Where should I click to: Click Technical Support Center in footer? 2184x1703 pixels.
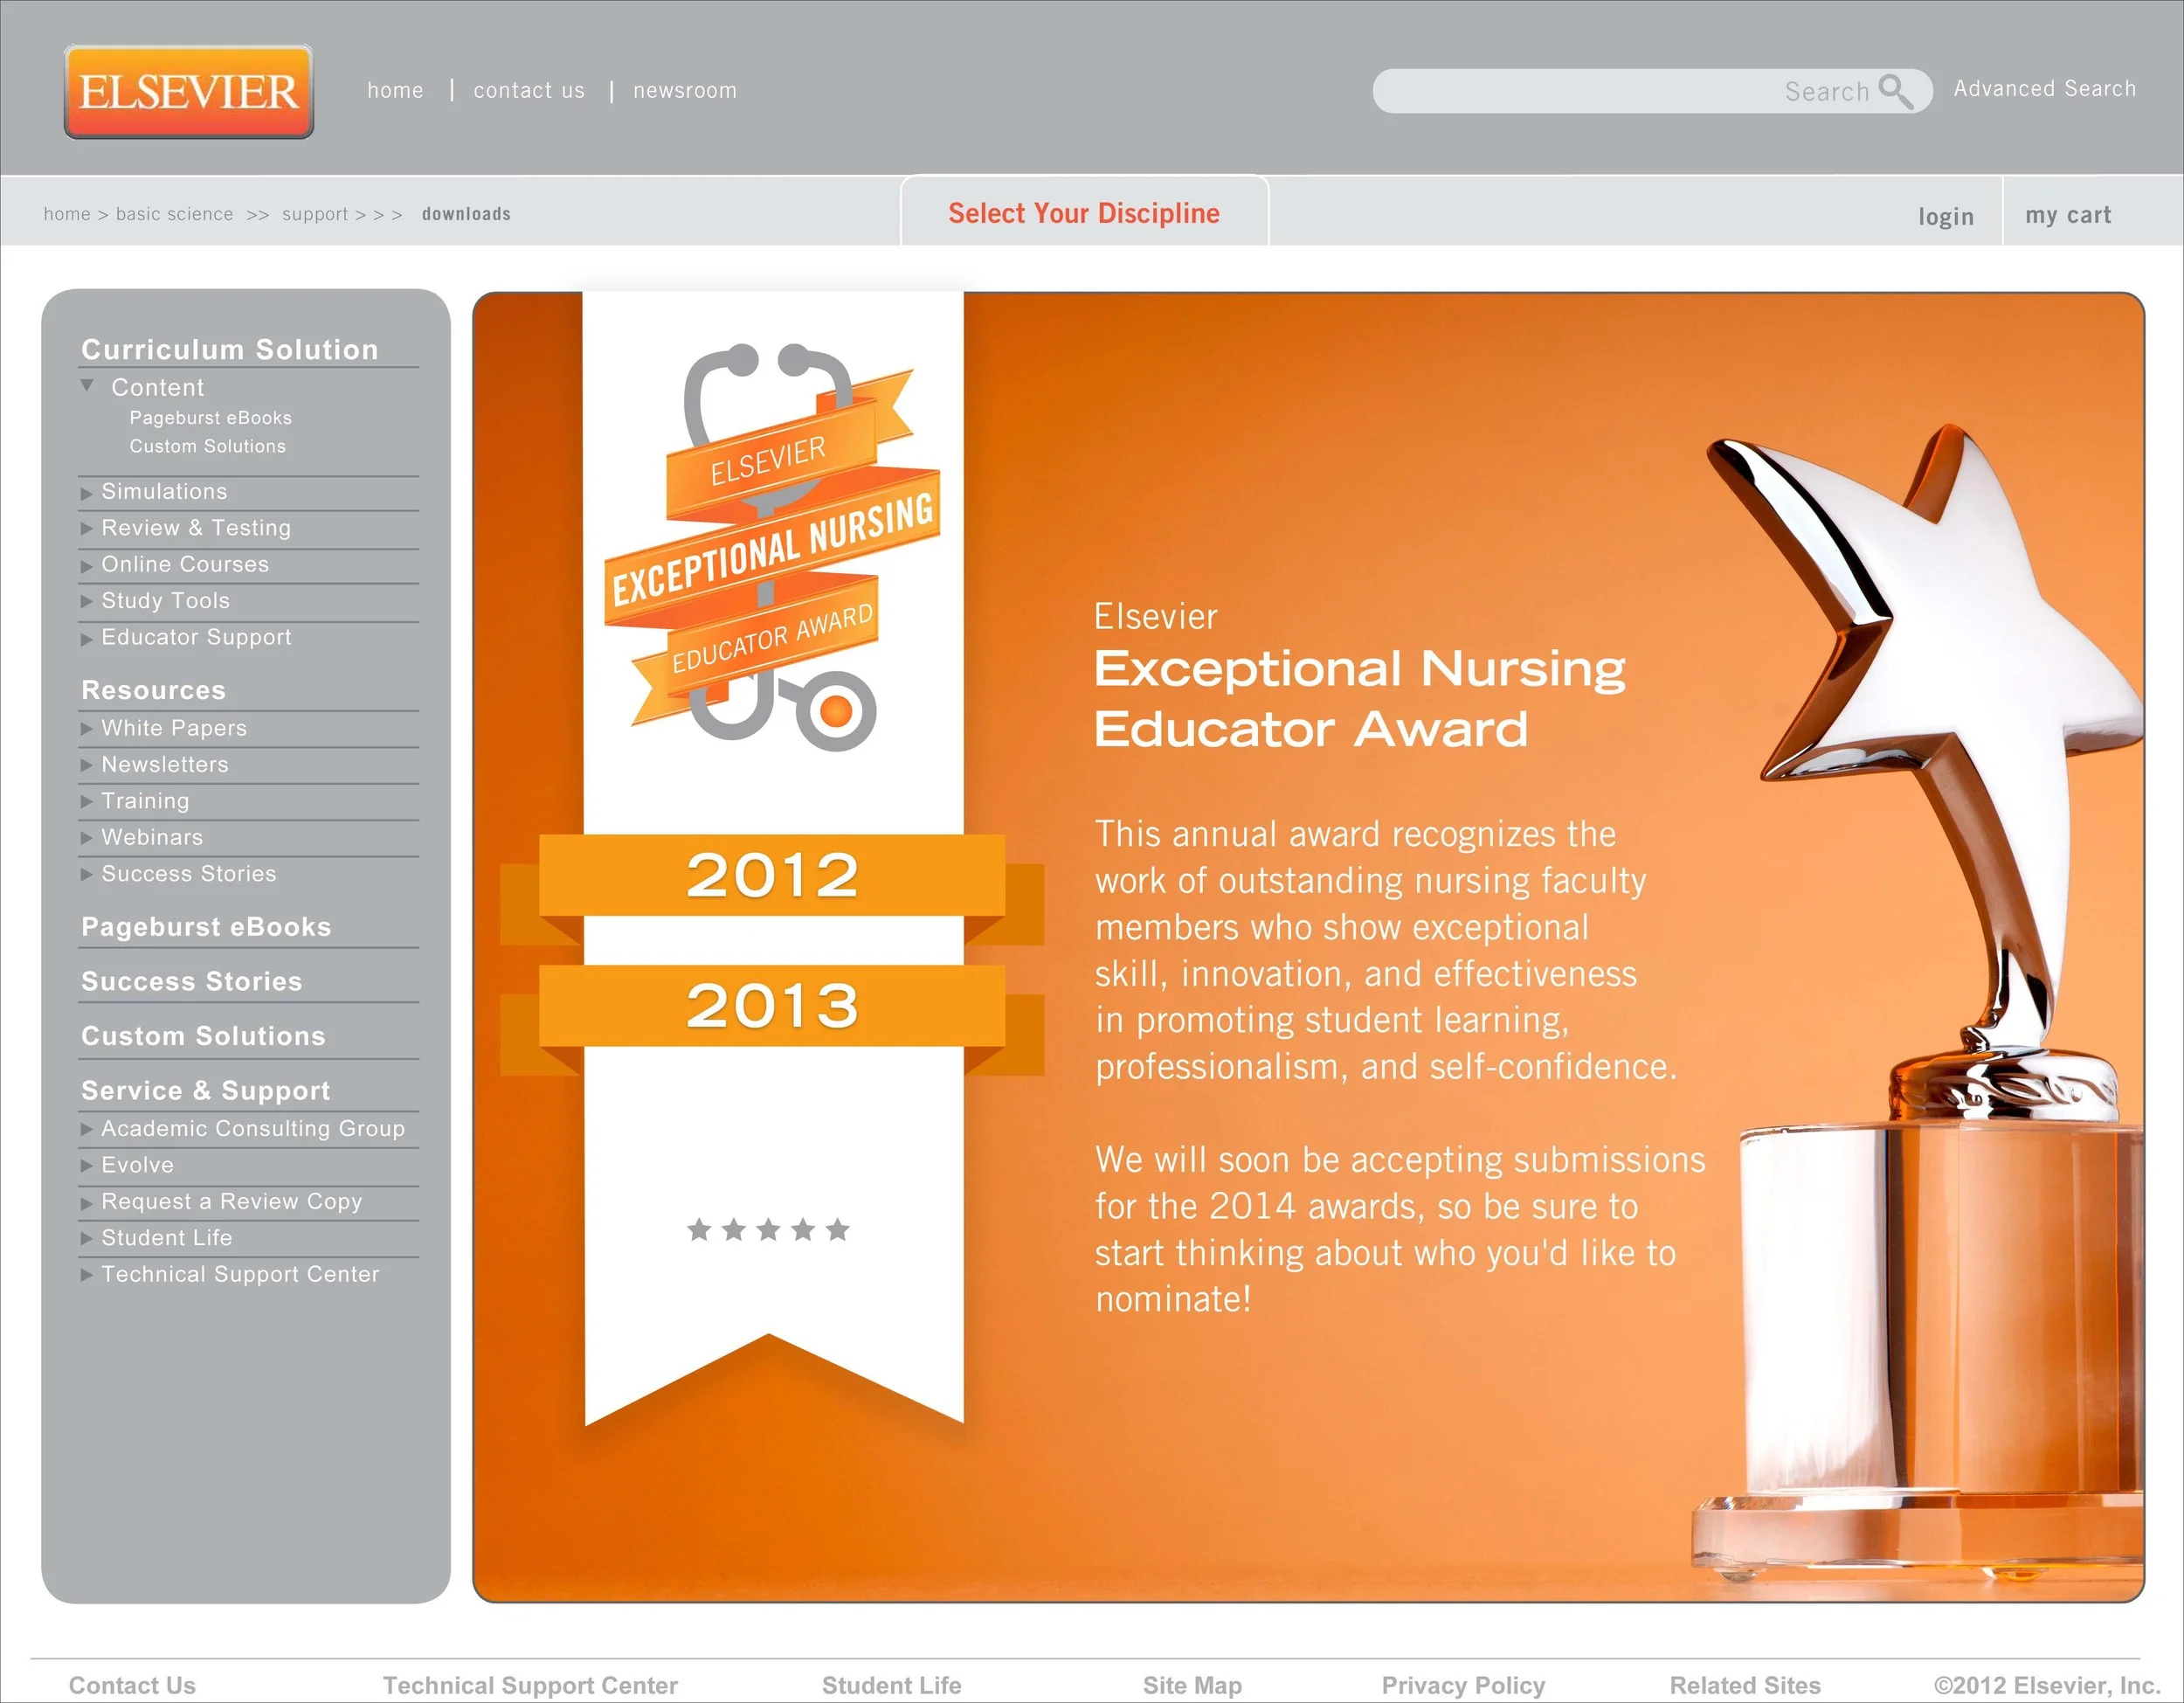click(530, 1685)
